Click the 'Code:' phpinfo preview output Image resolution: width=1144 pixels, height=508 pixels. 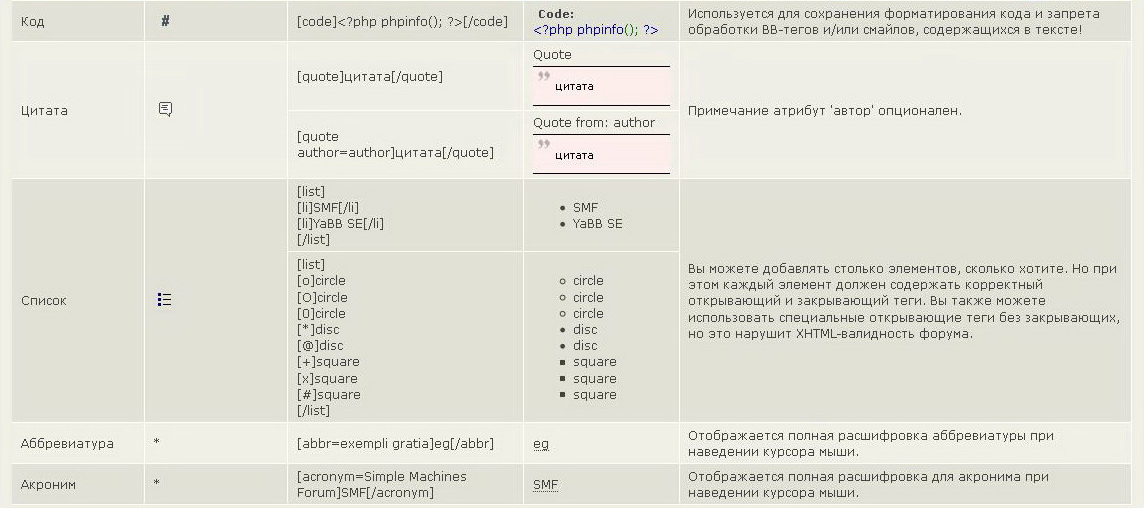coord(596,22)
